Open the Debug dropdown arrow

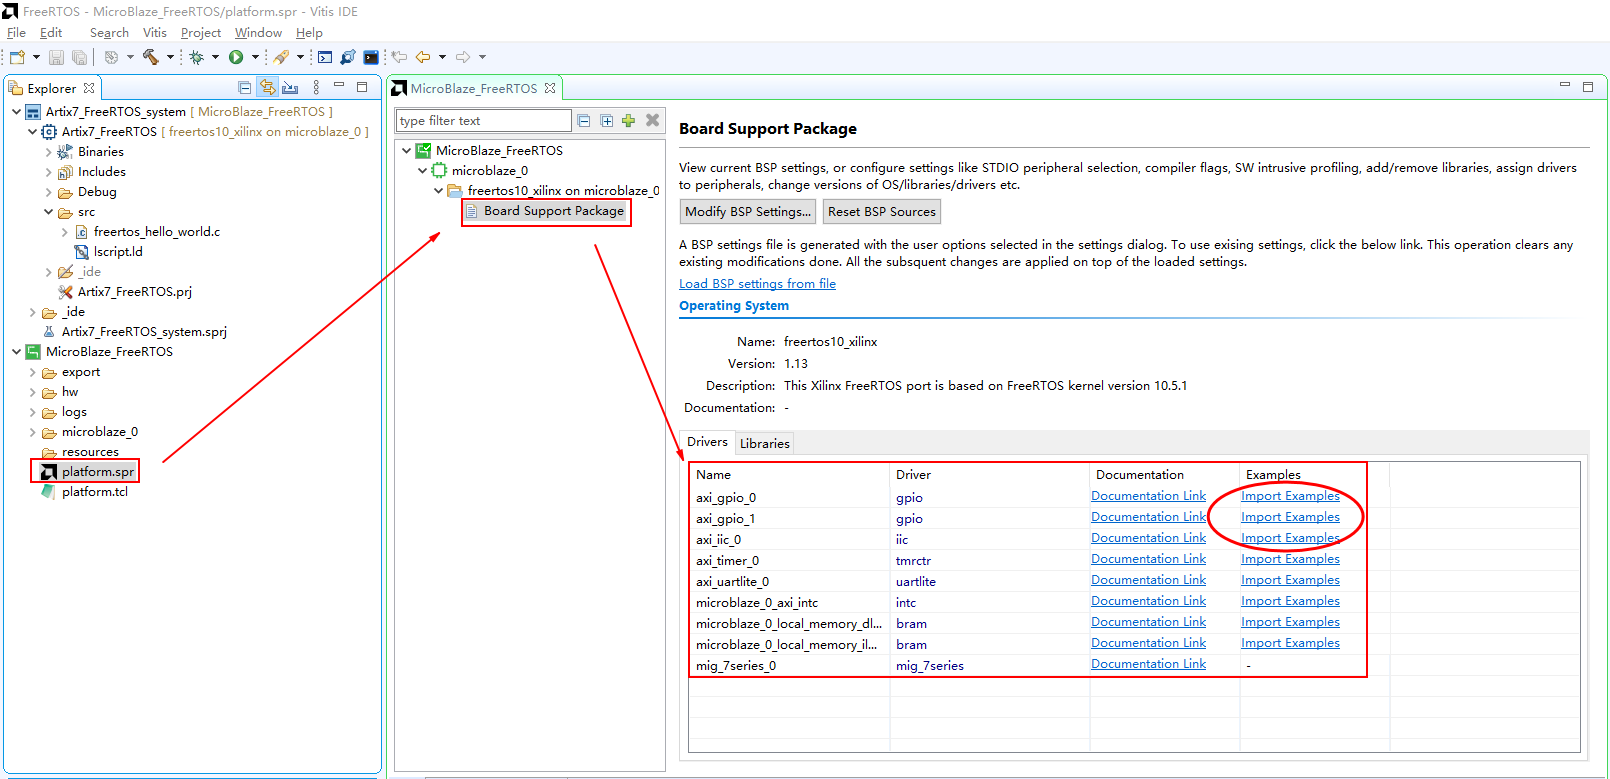coord(215,57)
